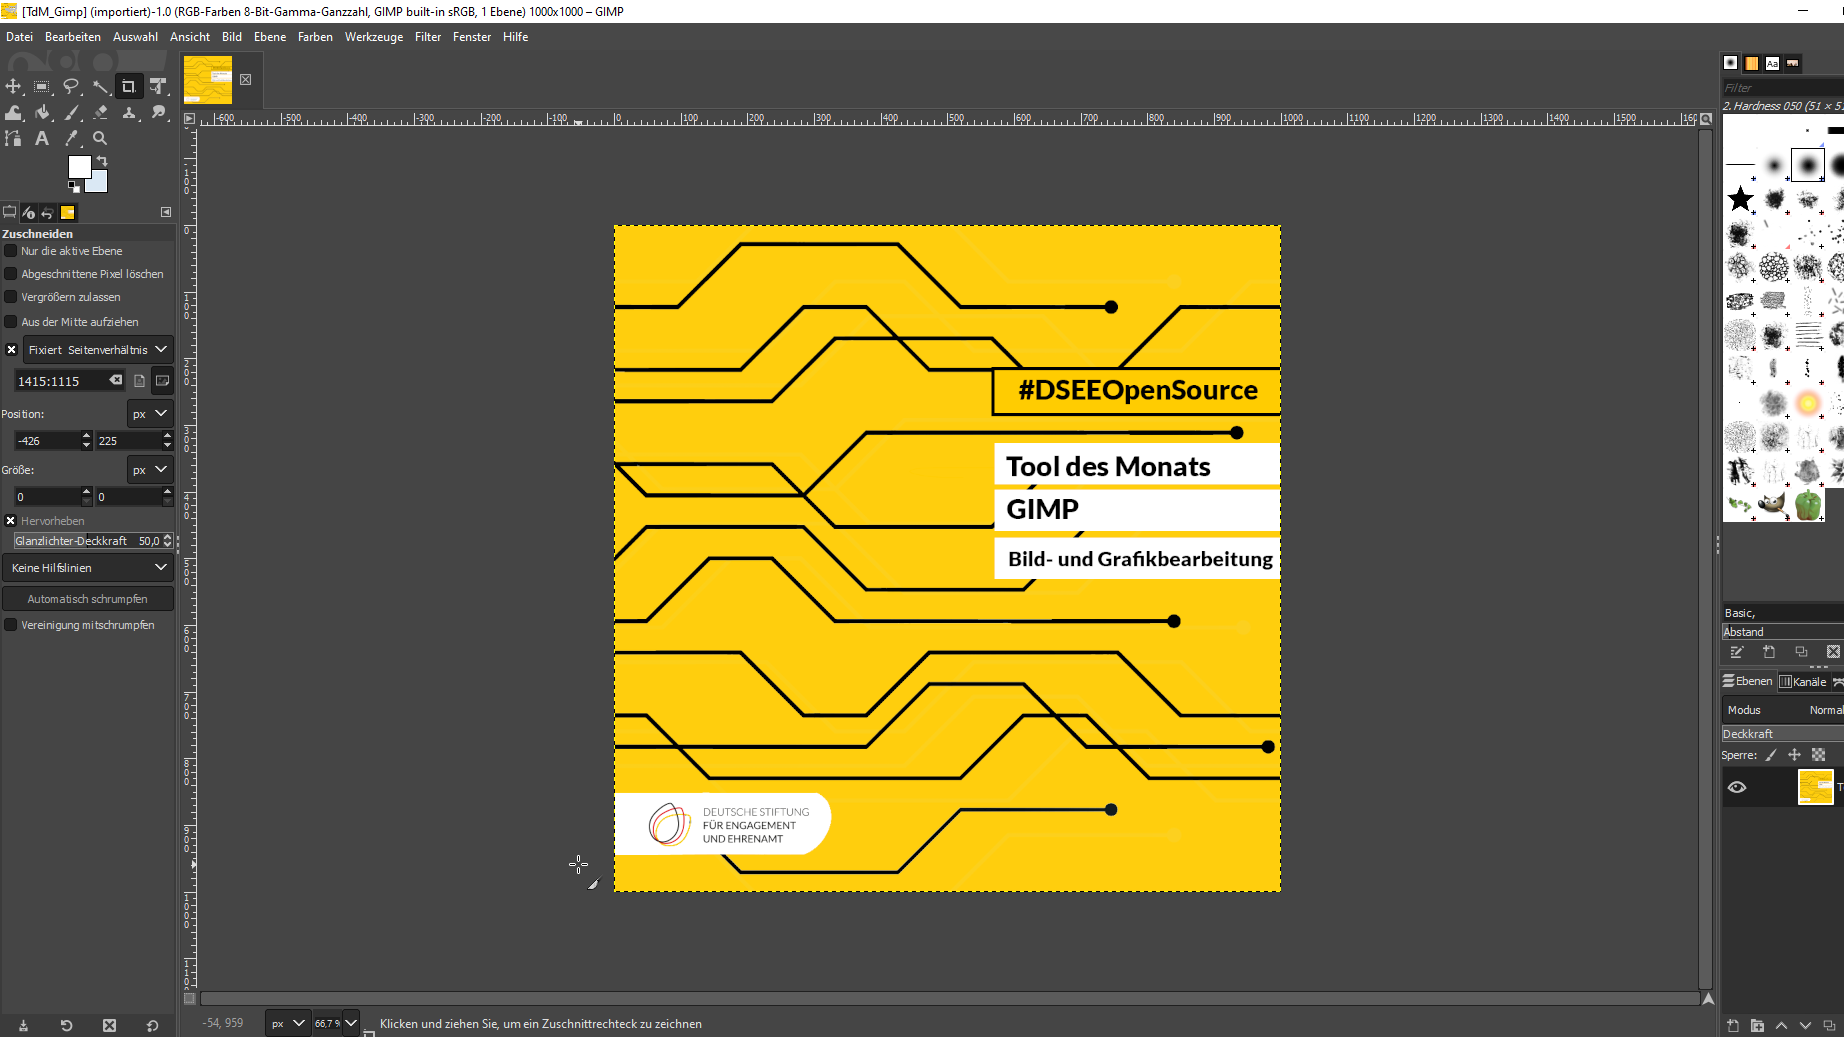Open the Filter menu
This screenshot has height=1037, width=1844.
tap(428, 37)
